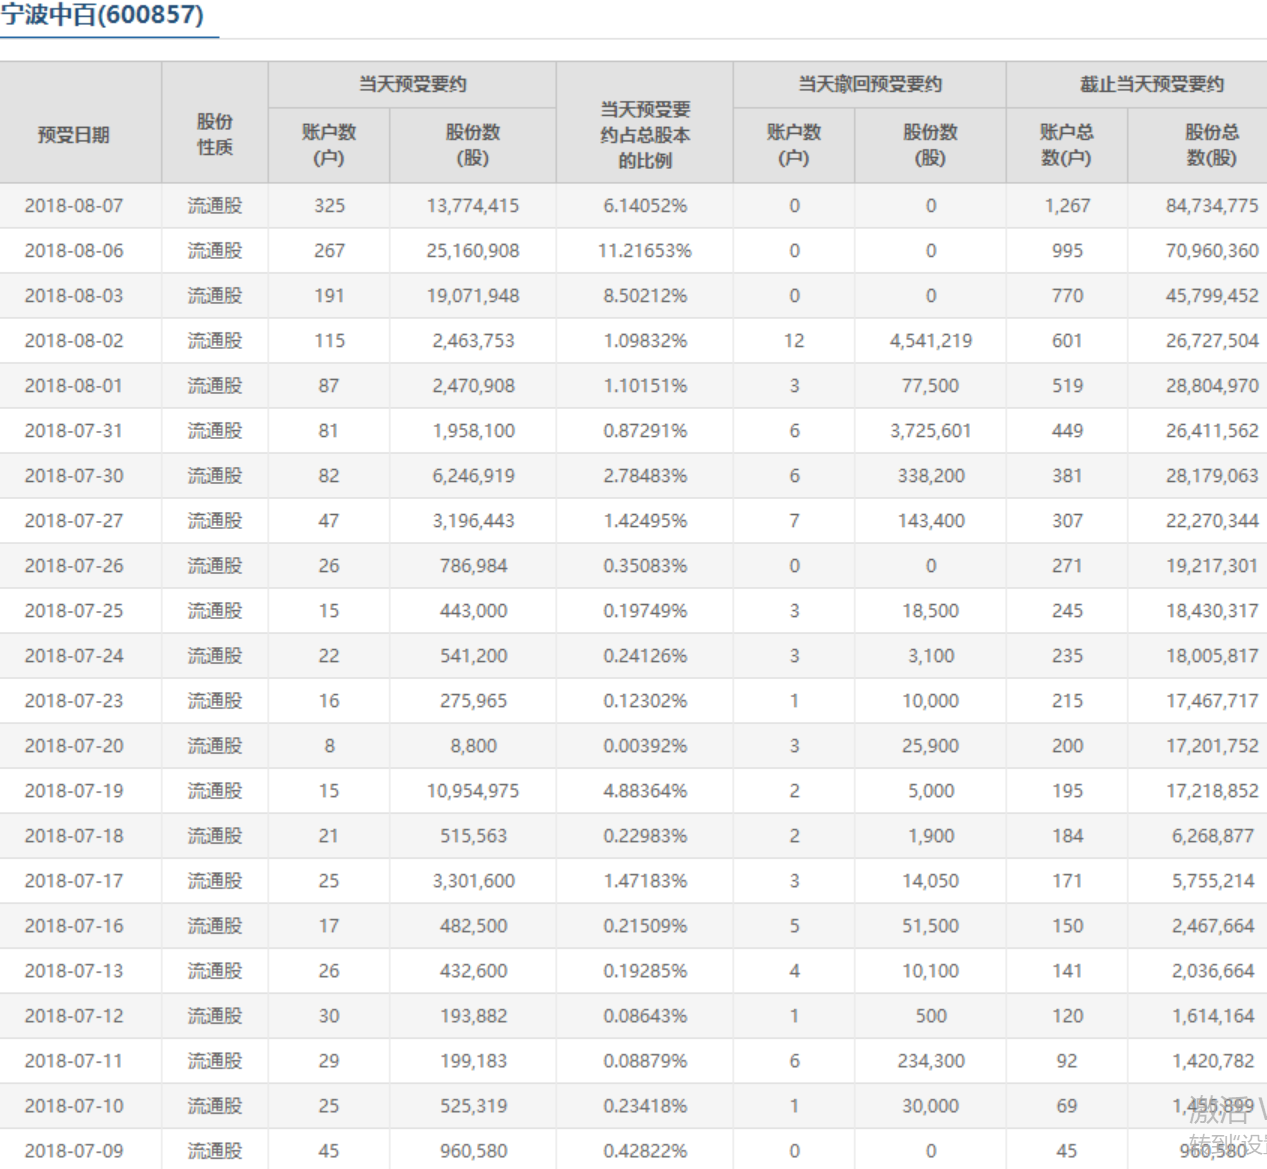Click cumulative total 84,734,775
1267x1169 pixels.
point(1212,206)
